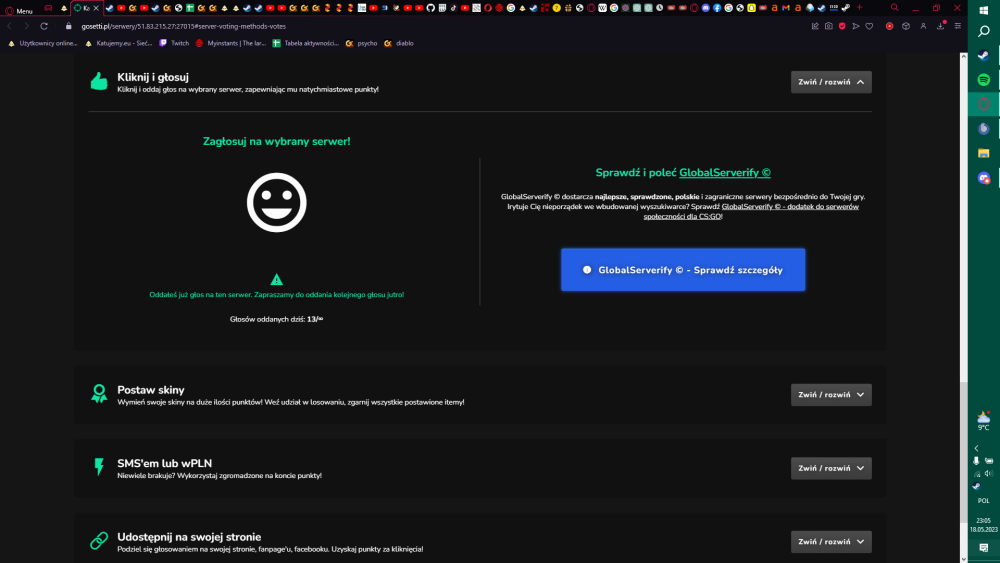The width and height of the screenshot is (1000, 563).
Task: Open a new tab with plus icon
Action: point(859,8)
